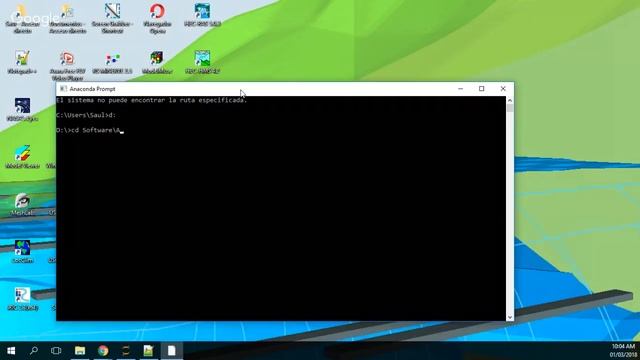The height and width of the screenshot is (360, 640).
Task: Click the "Anaconda Prompt" title text
Action: tap(92, 89)
